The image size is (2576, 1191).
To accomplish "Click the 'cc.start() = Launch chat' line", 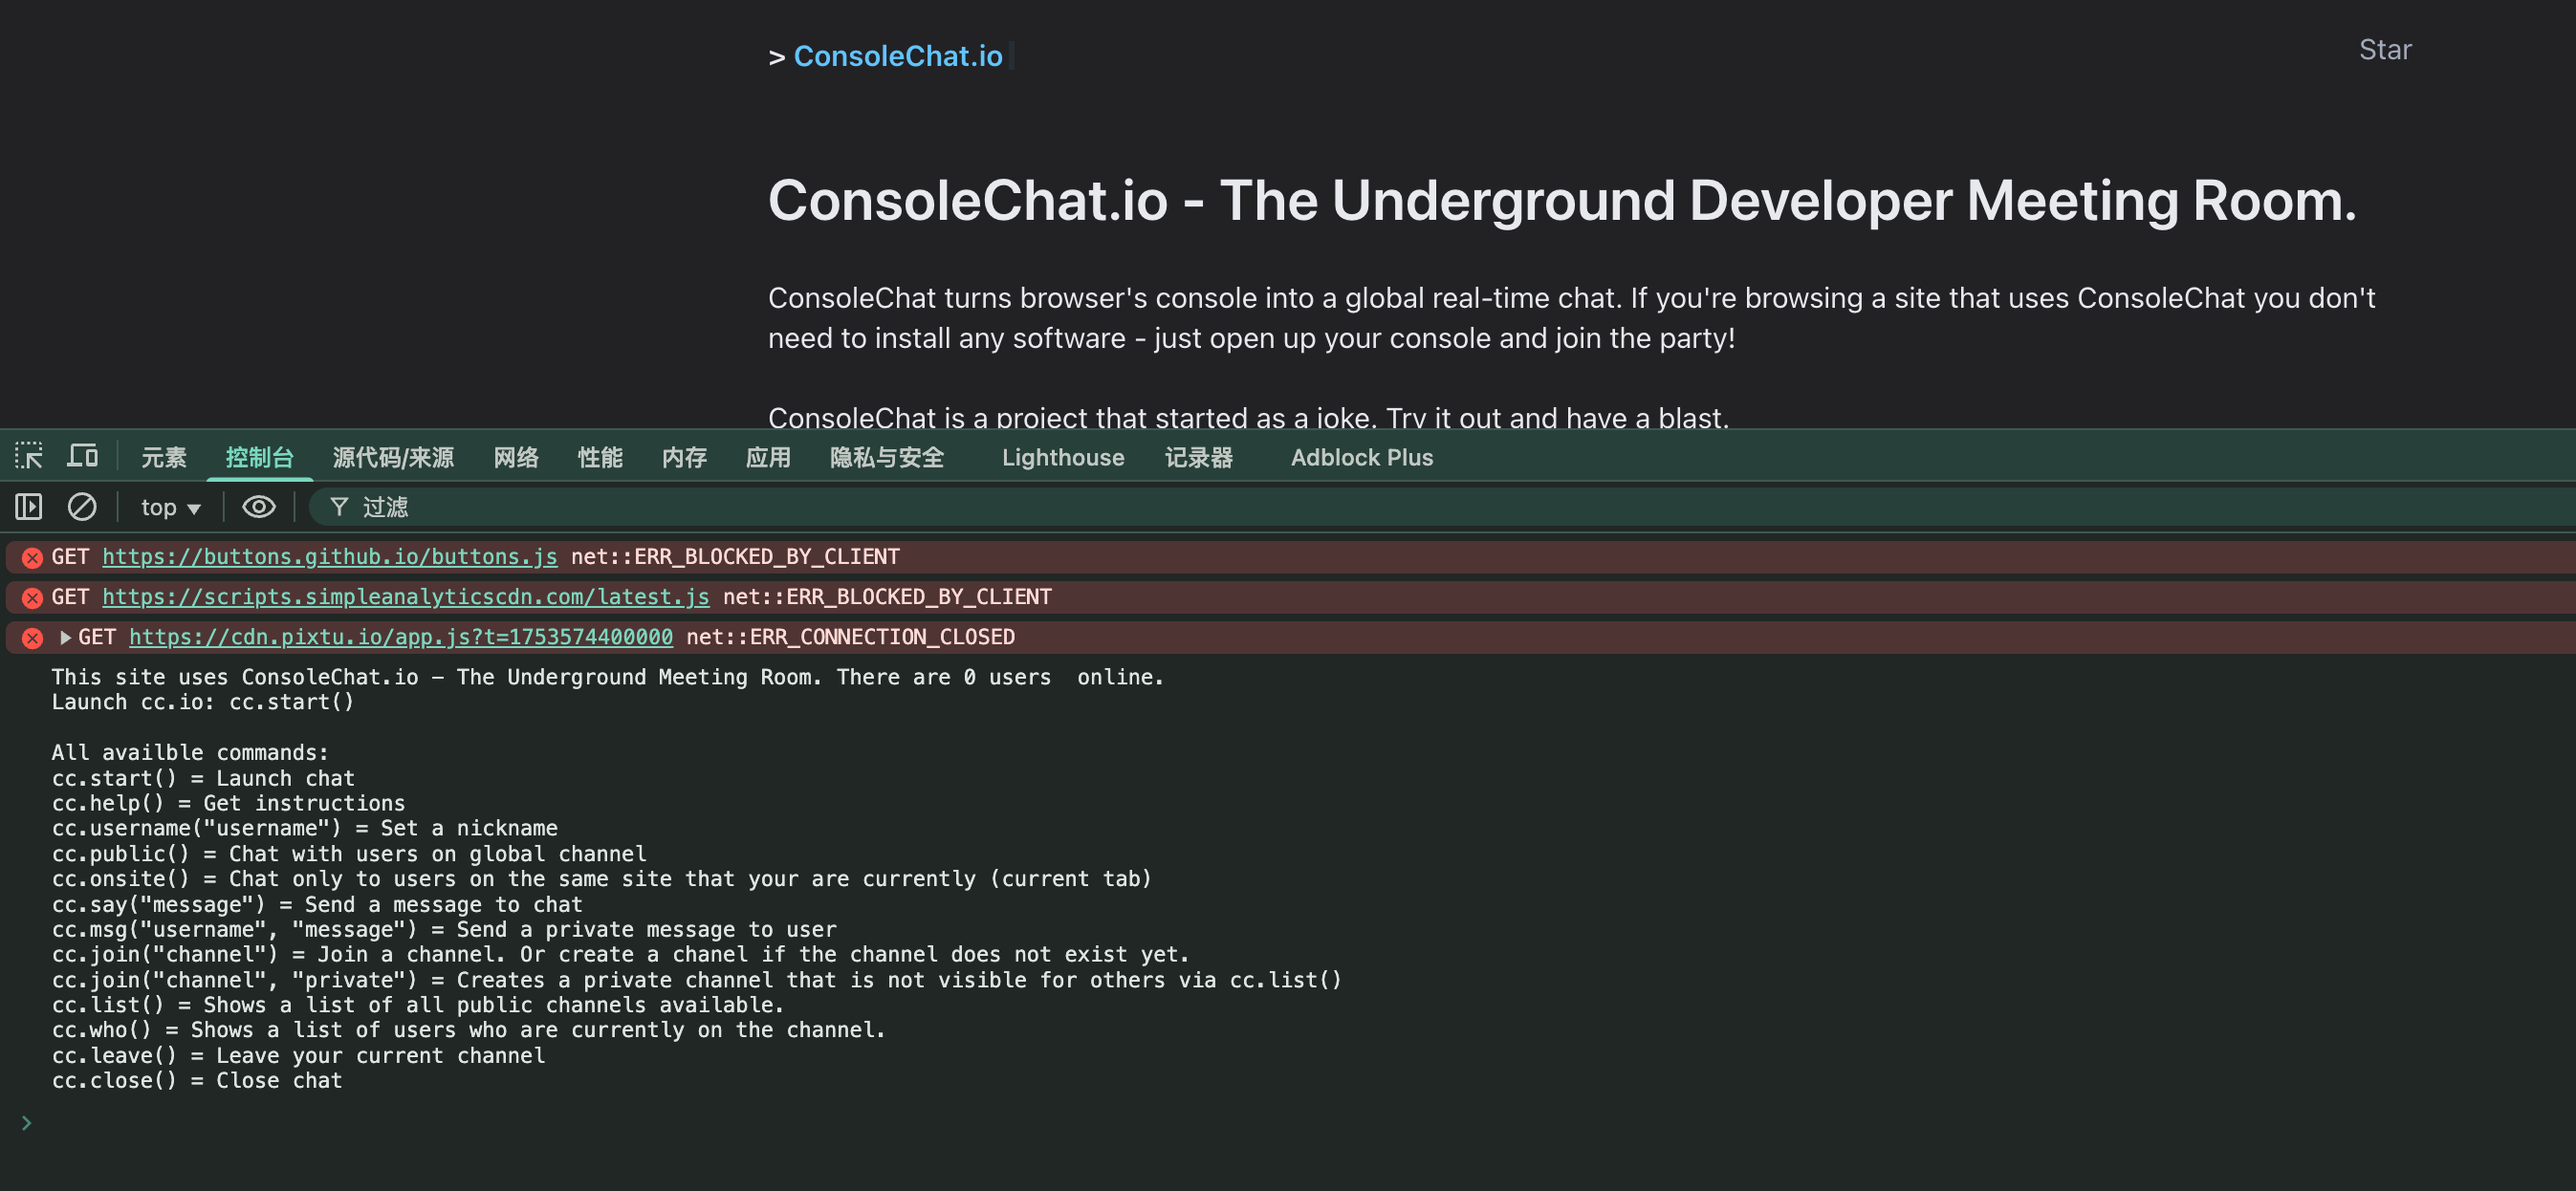I will click(x=203, y=778).
